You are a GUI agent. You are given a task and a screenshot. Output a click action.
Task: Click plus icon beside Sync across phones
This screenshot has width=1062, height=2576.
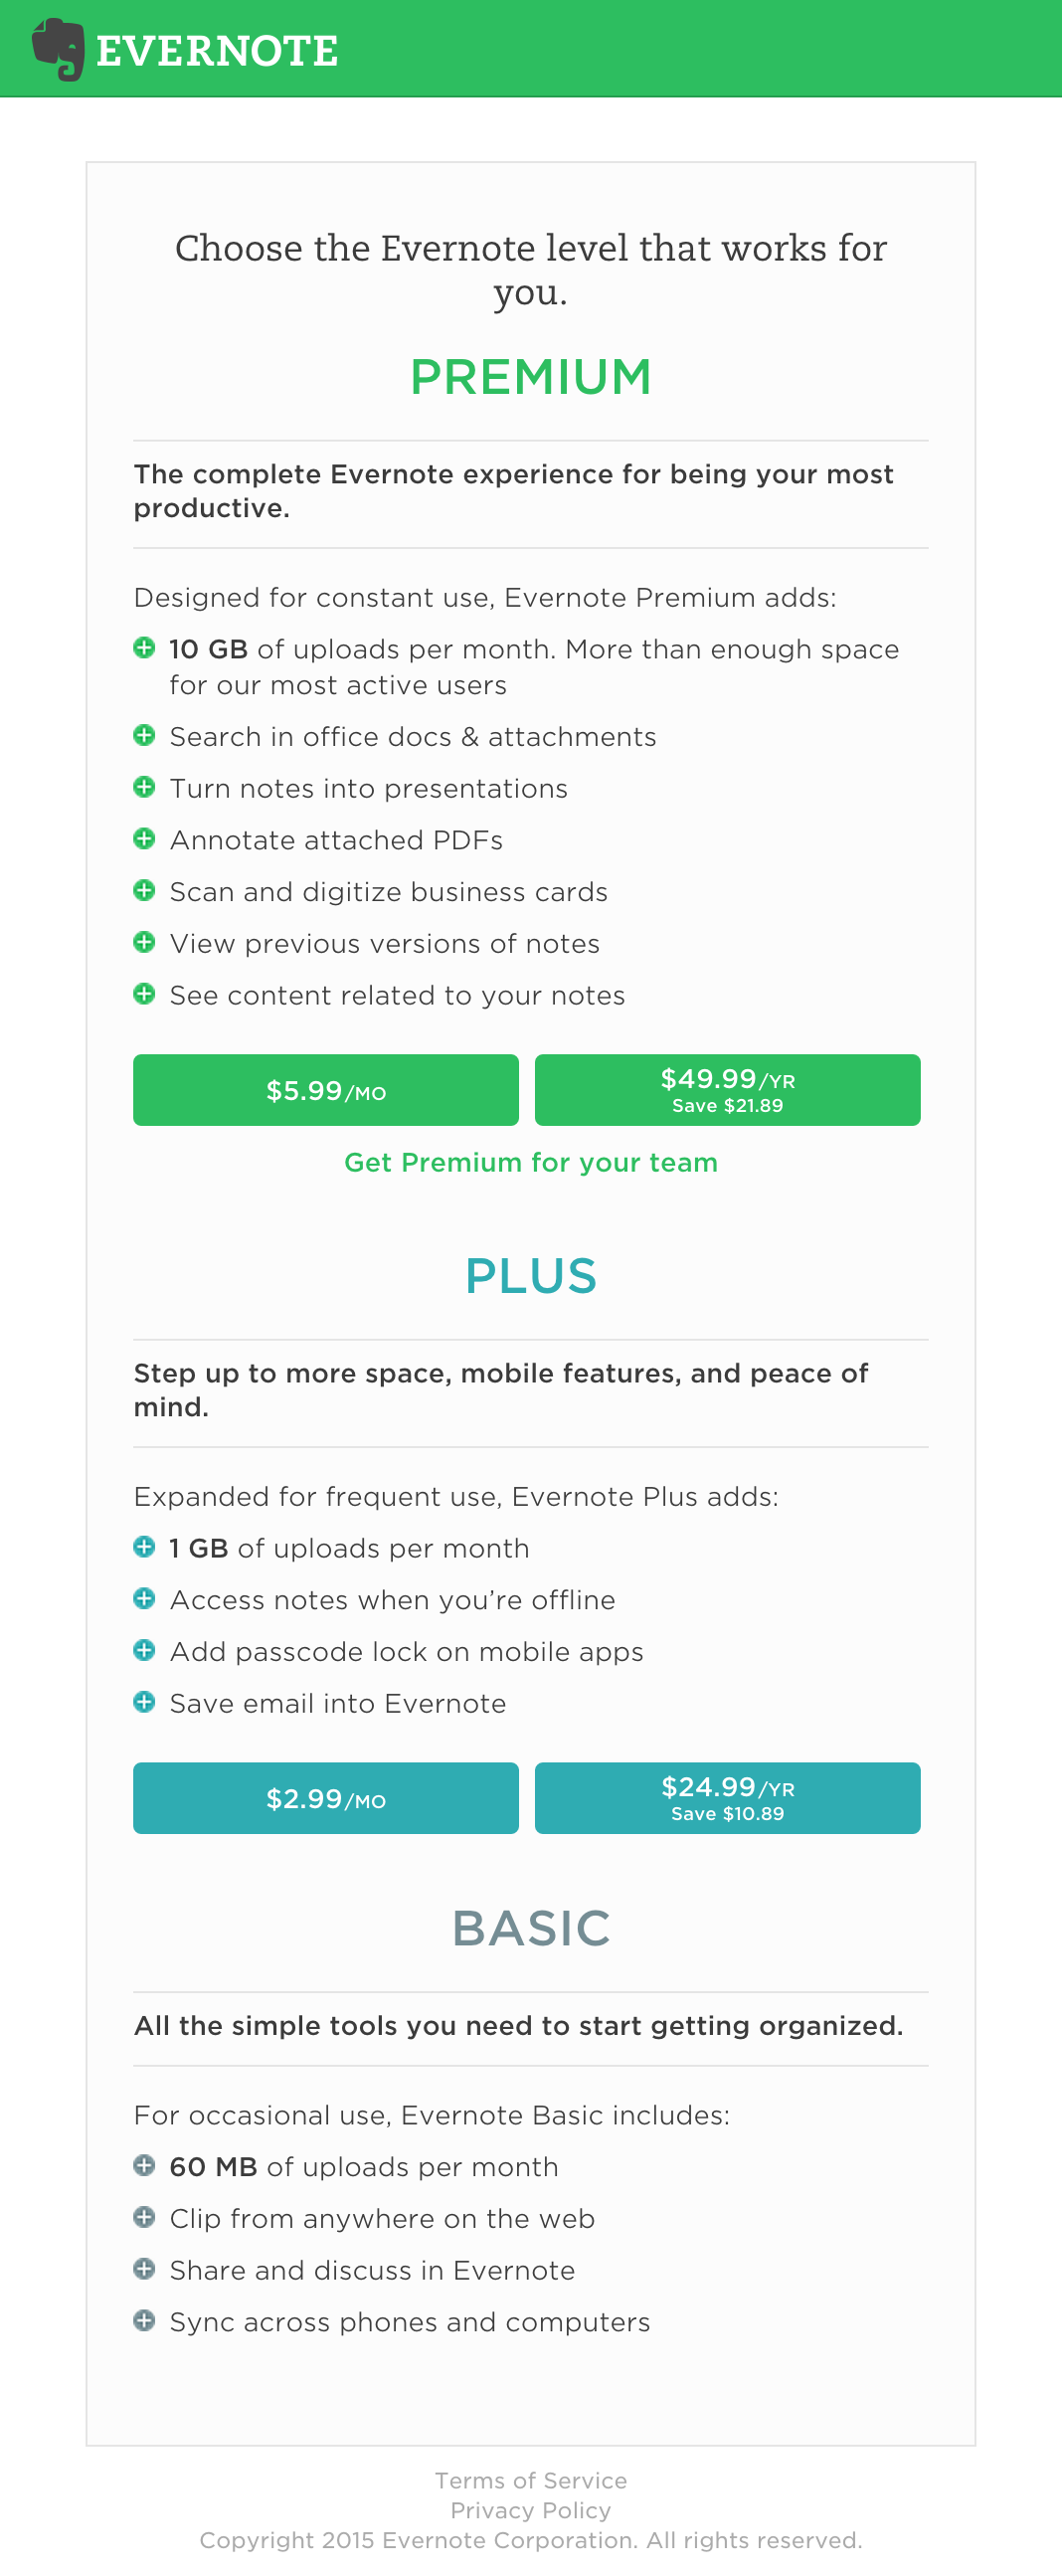click(144, 2321)
